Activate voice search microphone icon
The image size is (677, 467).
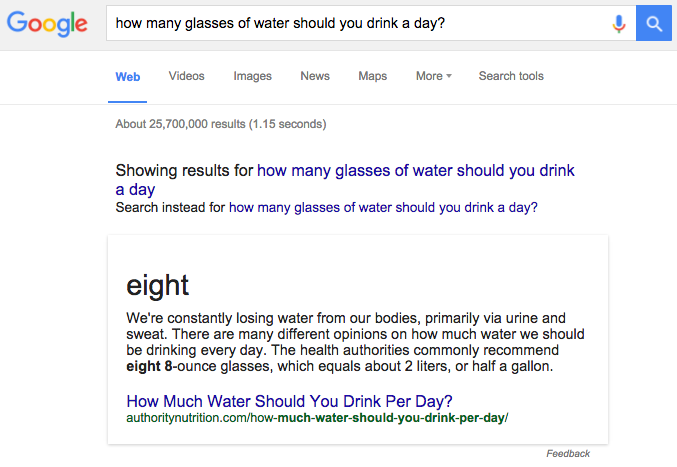point(619,24)
